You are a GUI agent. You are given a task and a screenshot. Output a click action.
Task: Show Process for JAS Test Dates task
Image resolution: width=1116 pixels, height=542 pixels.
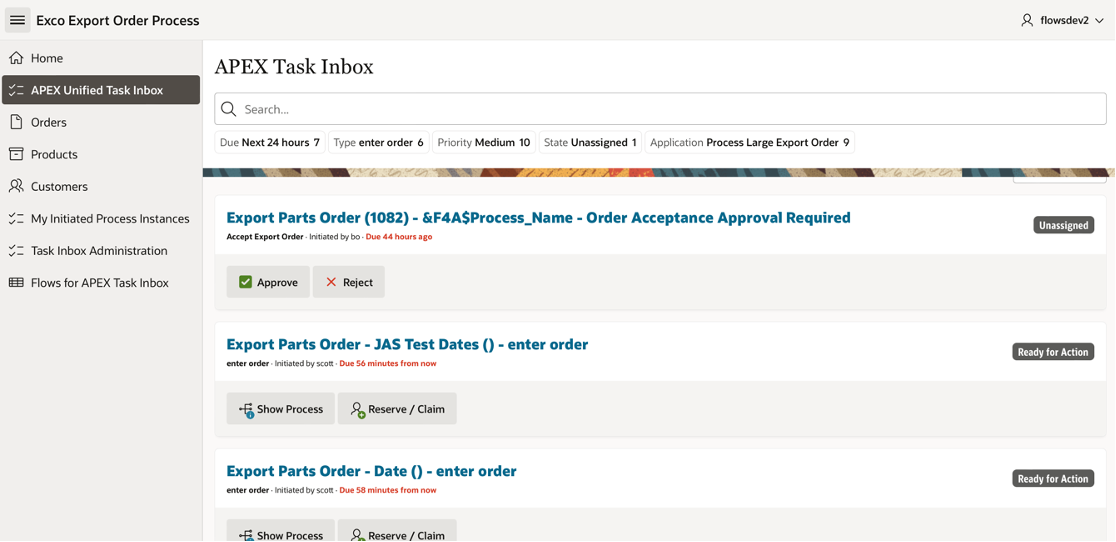coord(280,409)
